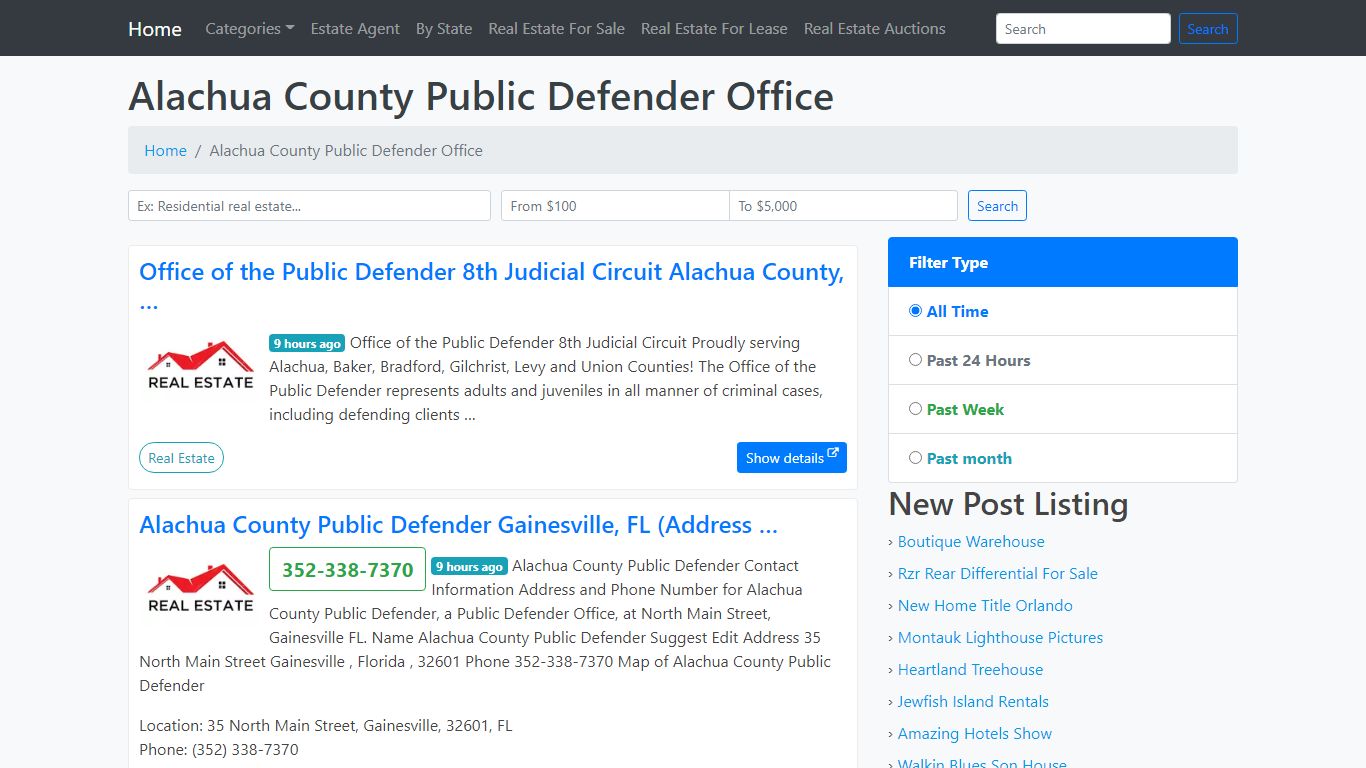
Task: Open Real Estate For Sale menu item
Action: tap(556, 29)
